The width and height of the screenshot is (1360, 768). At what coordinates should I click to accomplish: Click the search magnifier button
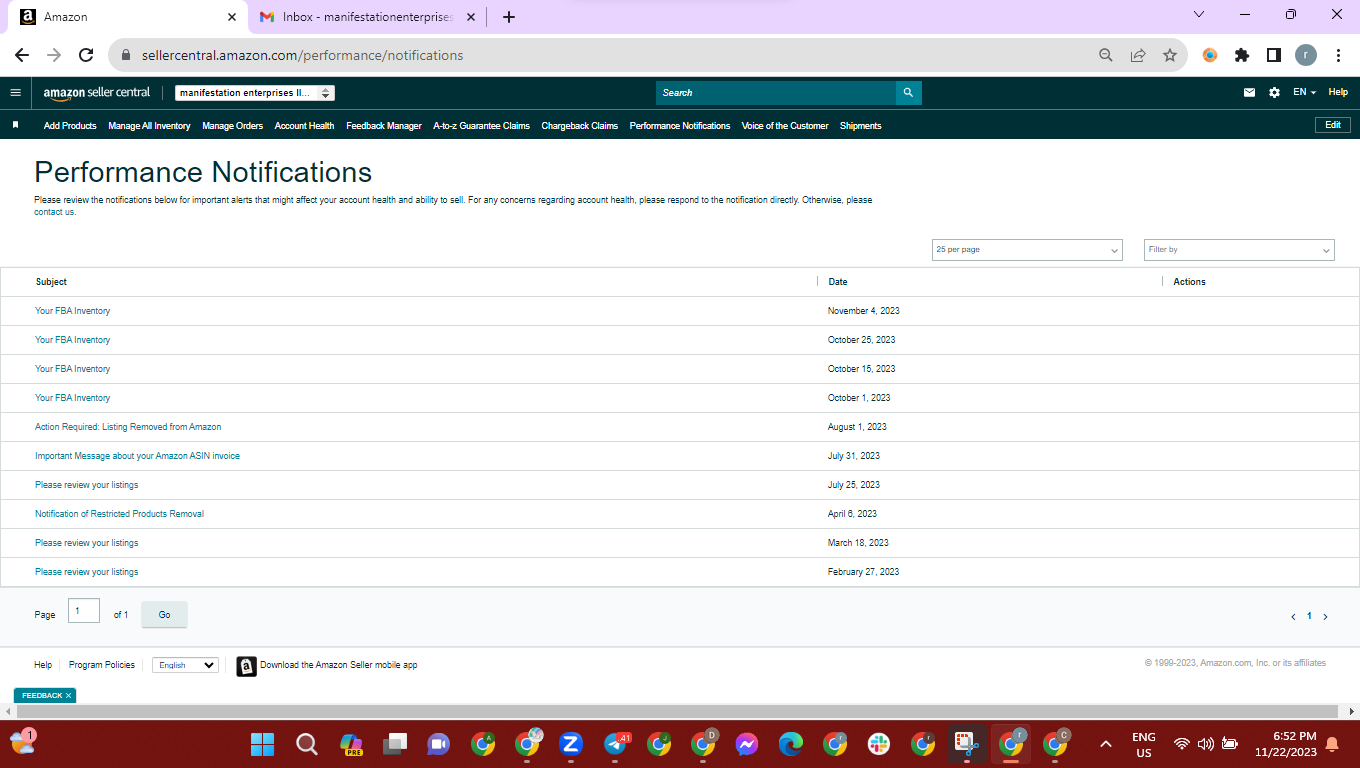pyautogui.click(x=908, y=92)
